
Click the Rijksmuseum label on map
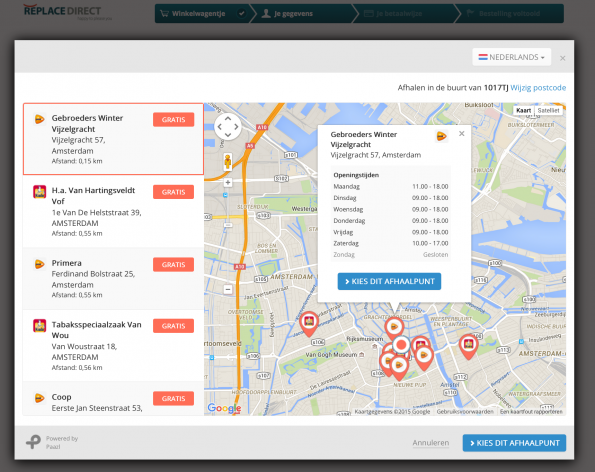(x=365, y=338)
